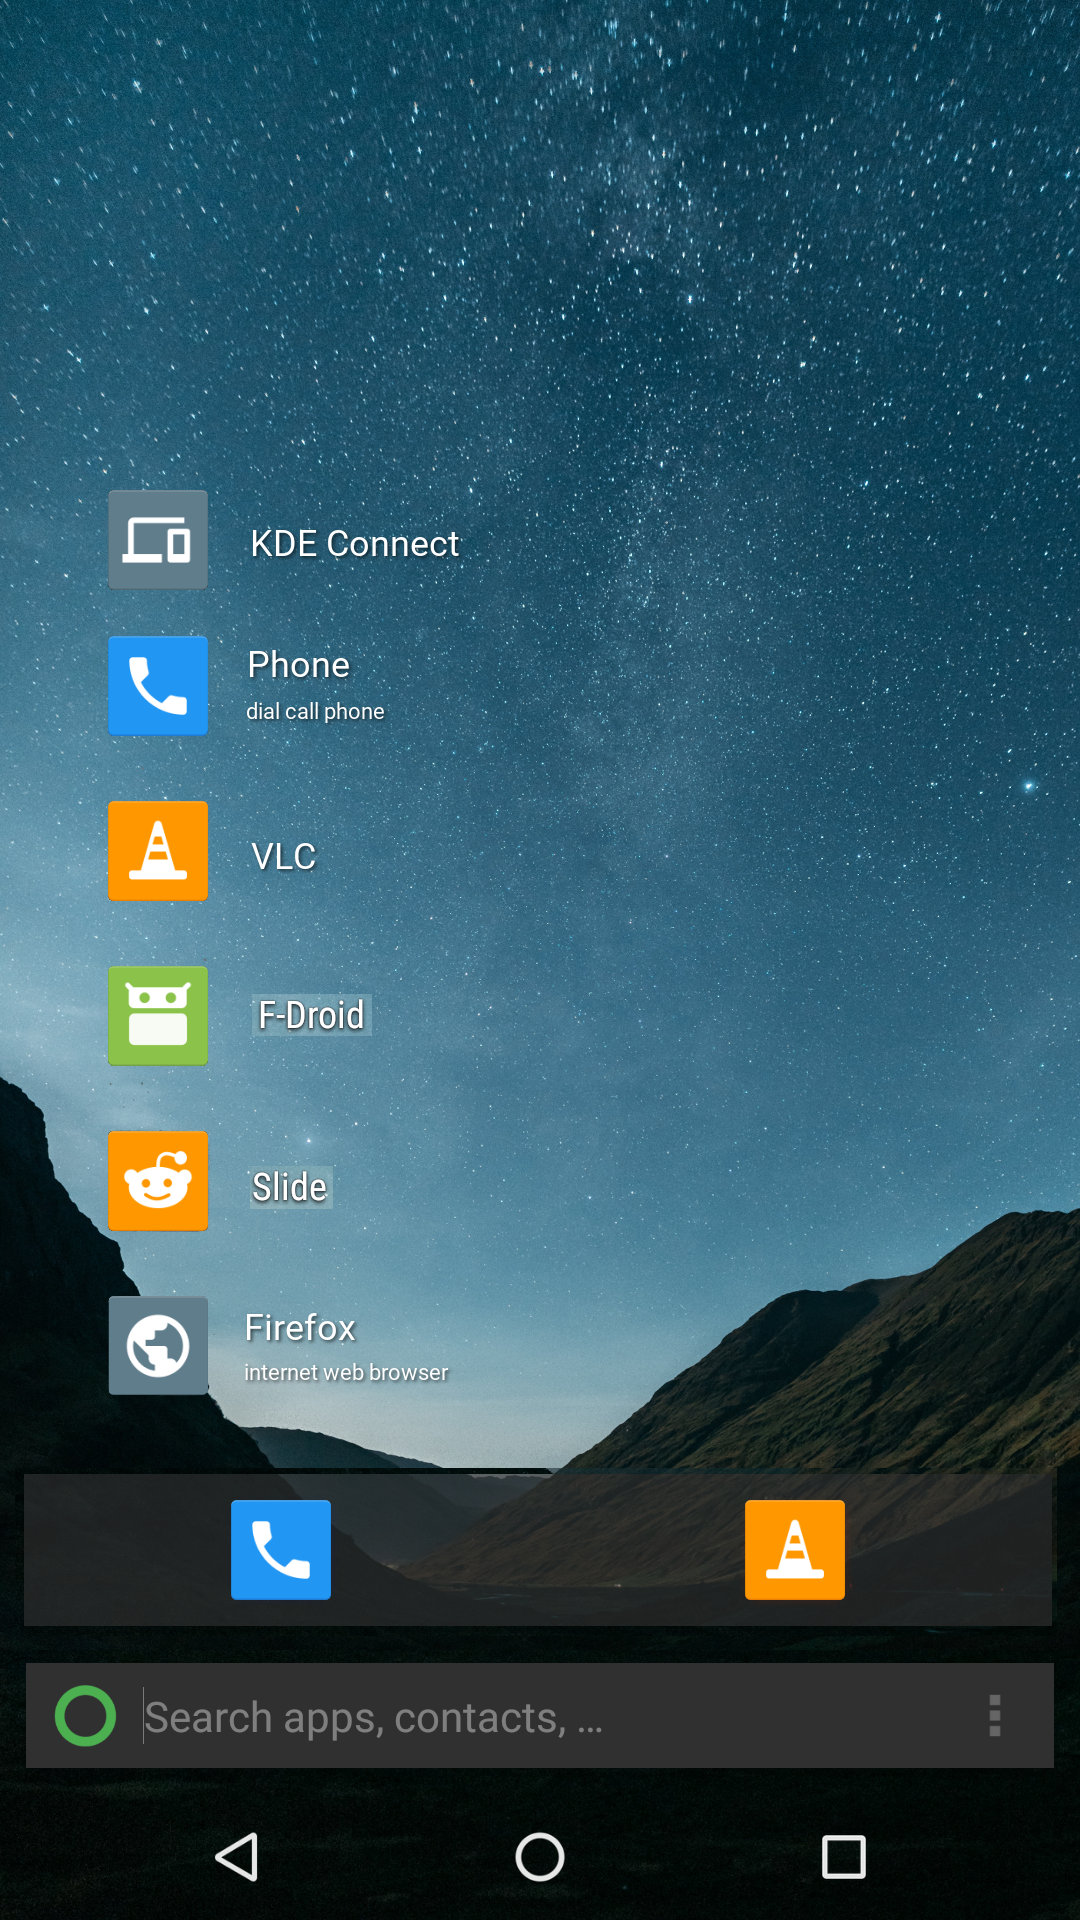
Task: Open the green F-Droid icon
Action: coord(158,1016)
